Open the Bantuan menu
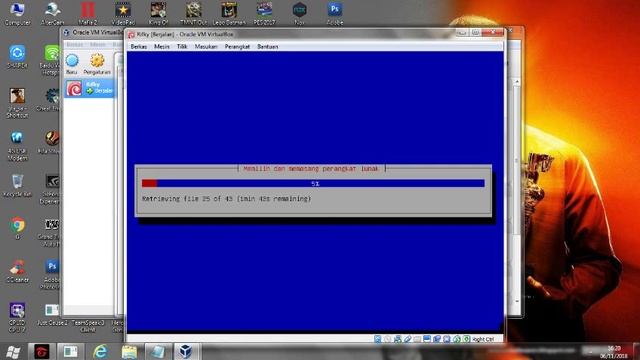The height and width of the screenshot is (360, 640). pos(267,47)
